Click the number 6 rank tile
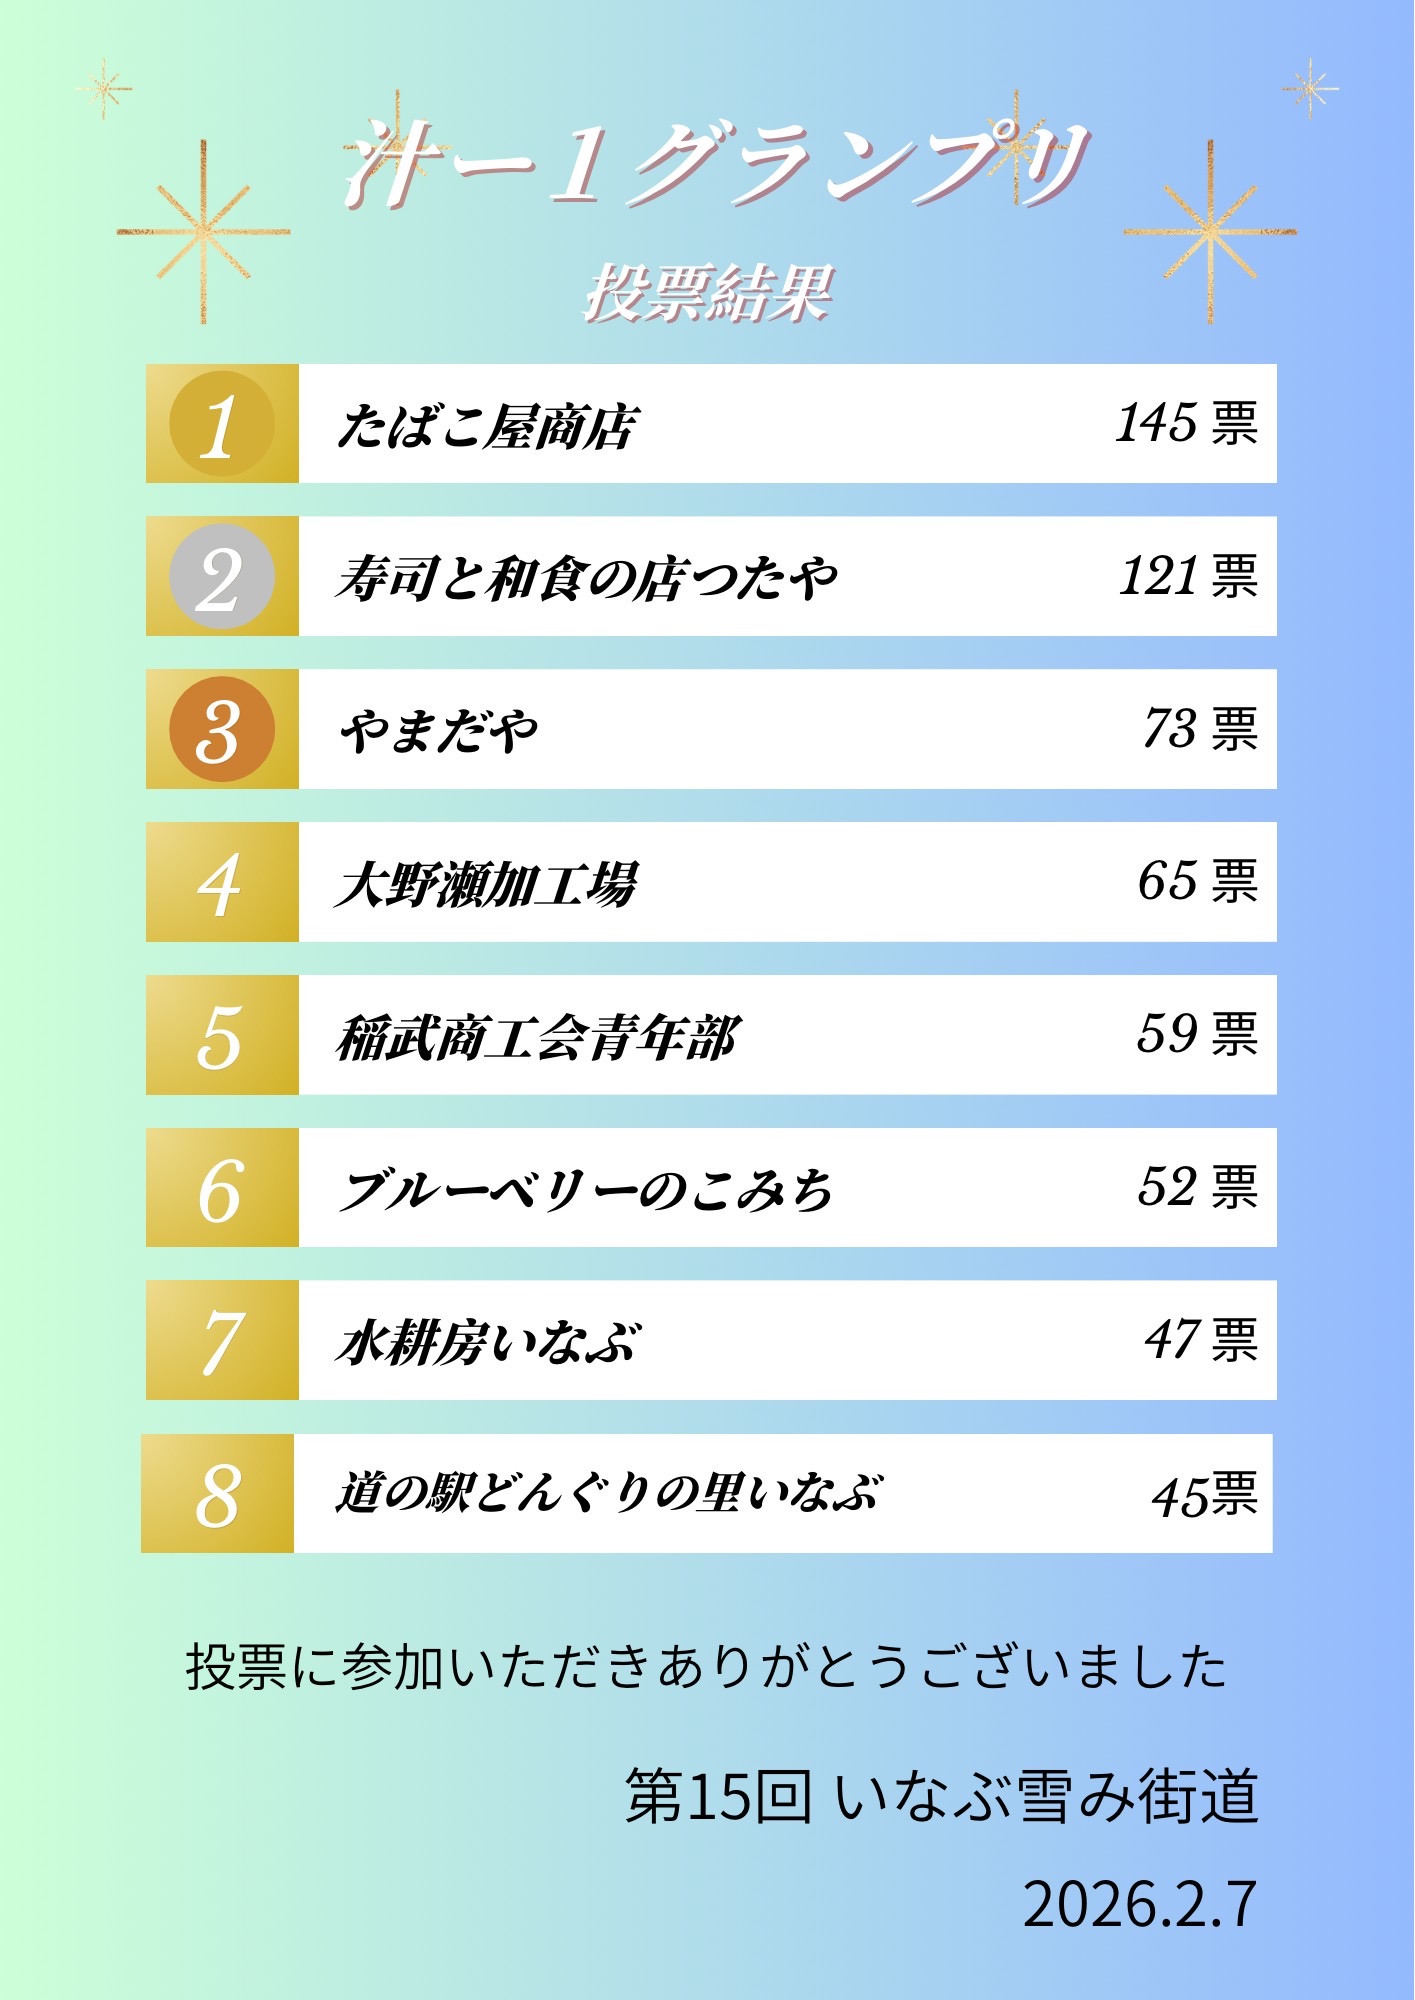Image resolution: width=1415 pixels, height=2000 pixels. [222, 1188]
